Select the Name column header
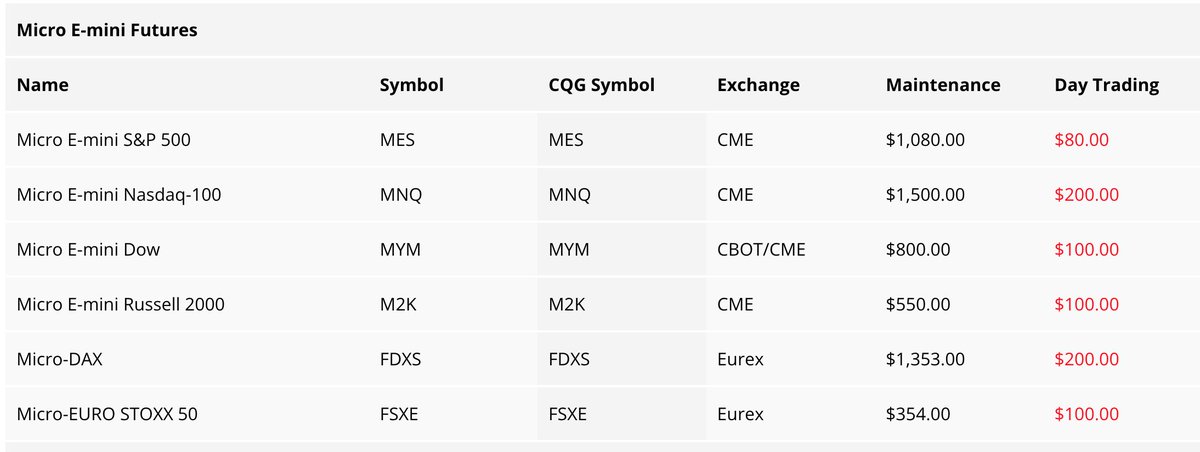 43,85
